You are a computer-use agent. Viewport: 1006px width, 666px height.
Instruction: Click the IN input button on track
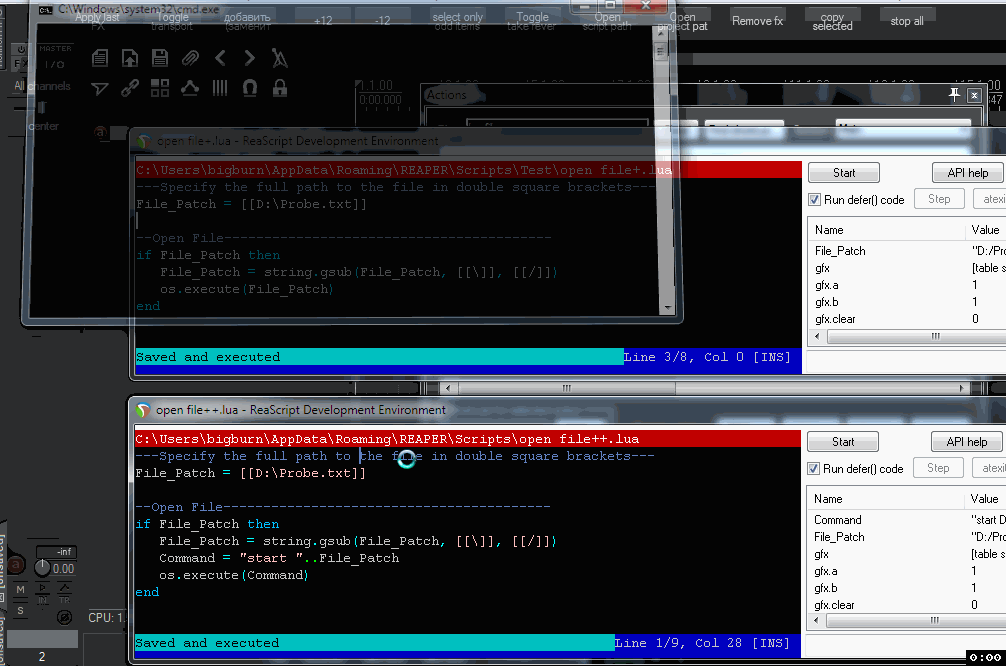tap(42, 601)
